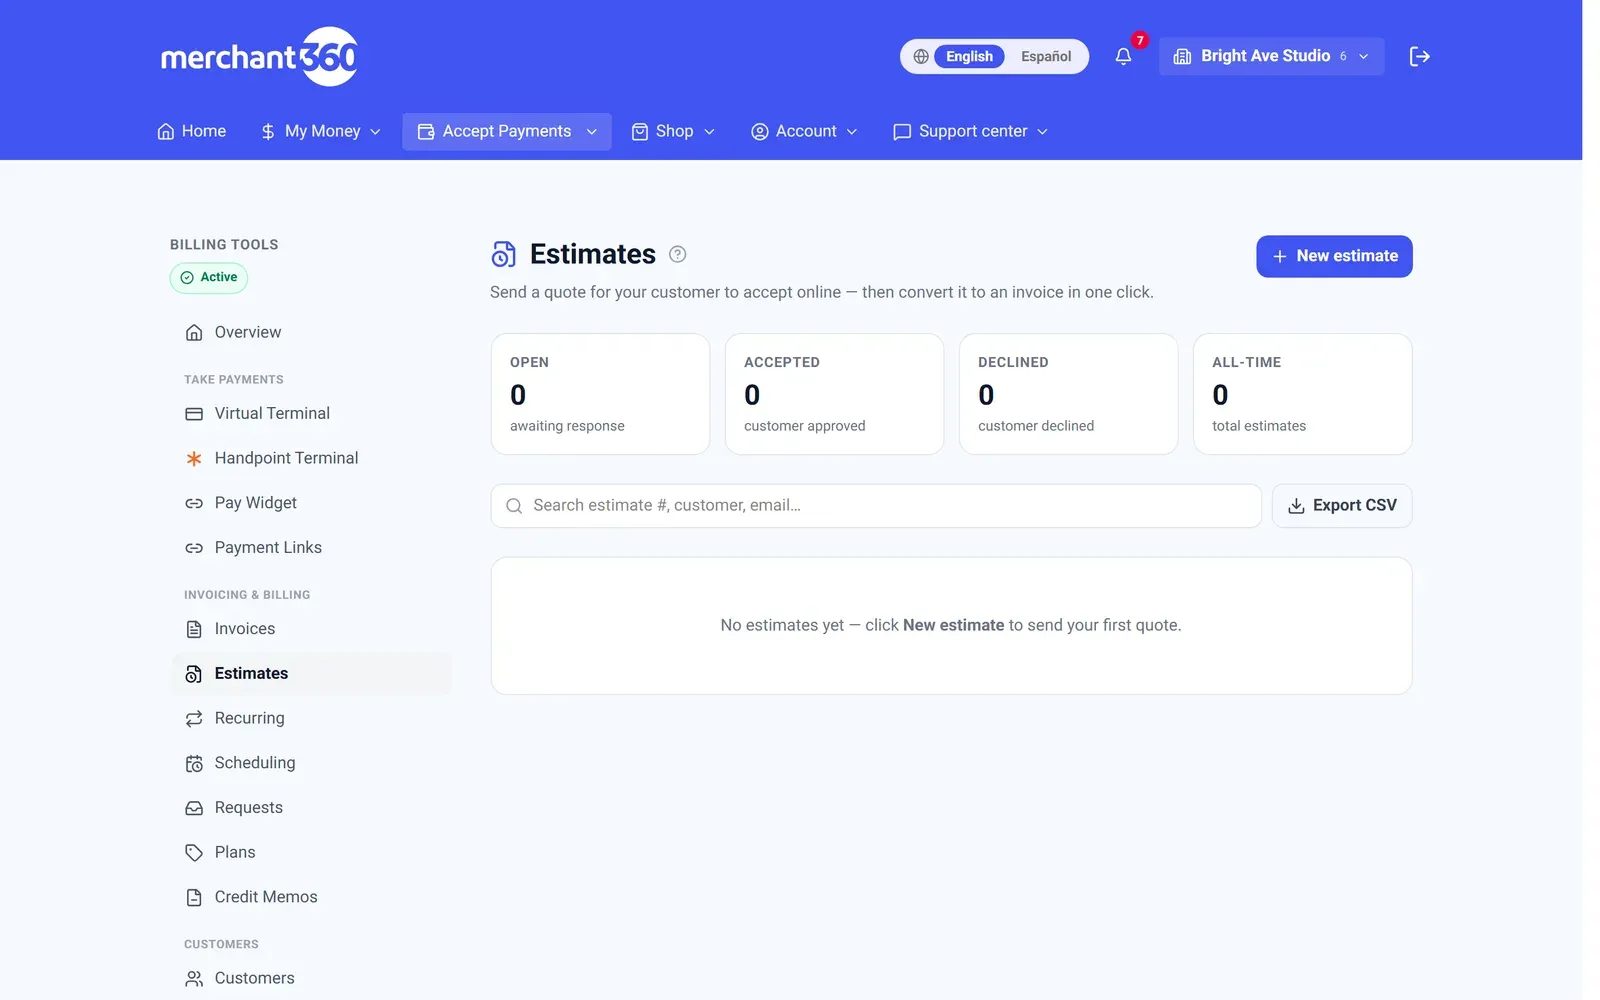Click the merchant360 logo
Screen dimensions: 1600x1000
259,57
